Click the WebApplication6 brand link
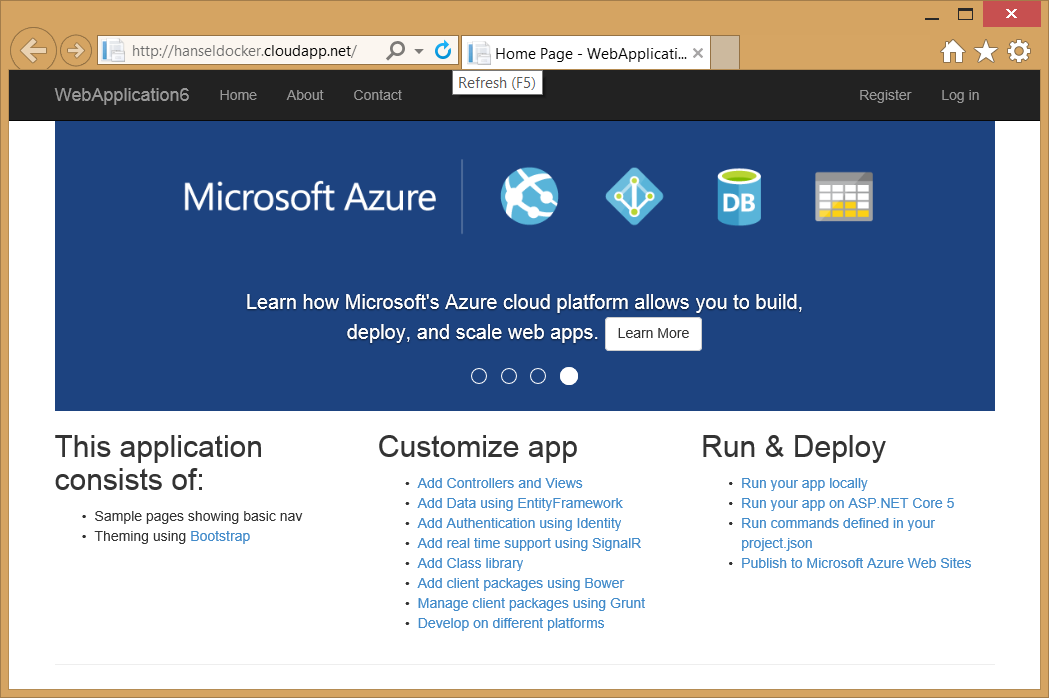This screenshot has width=1049, height=698. 122,95
